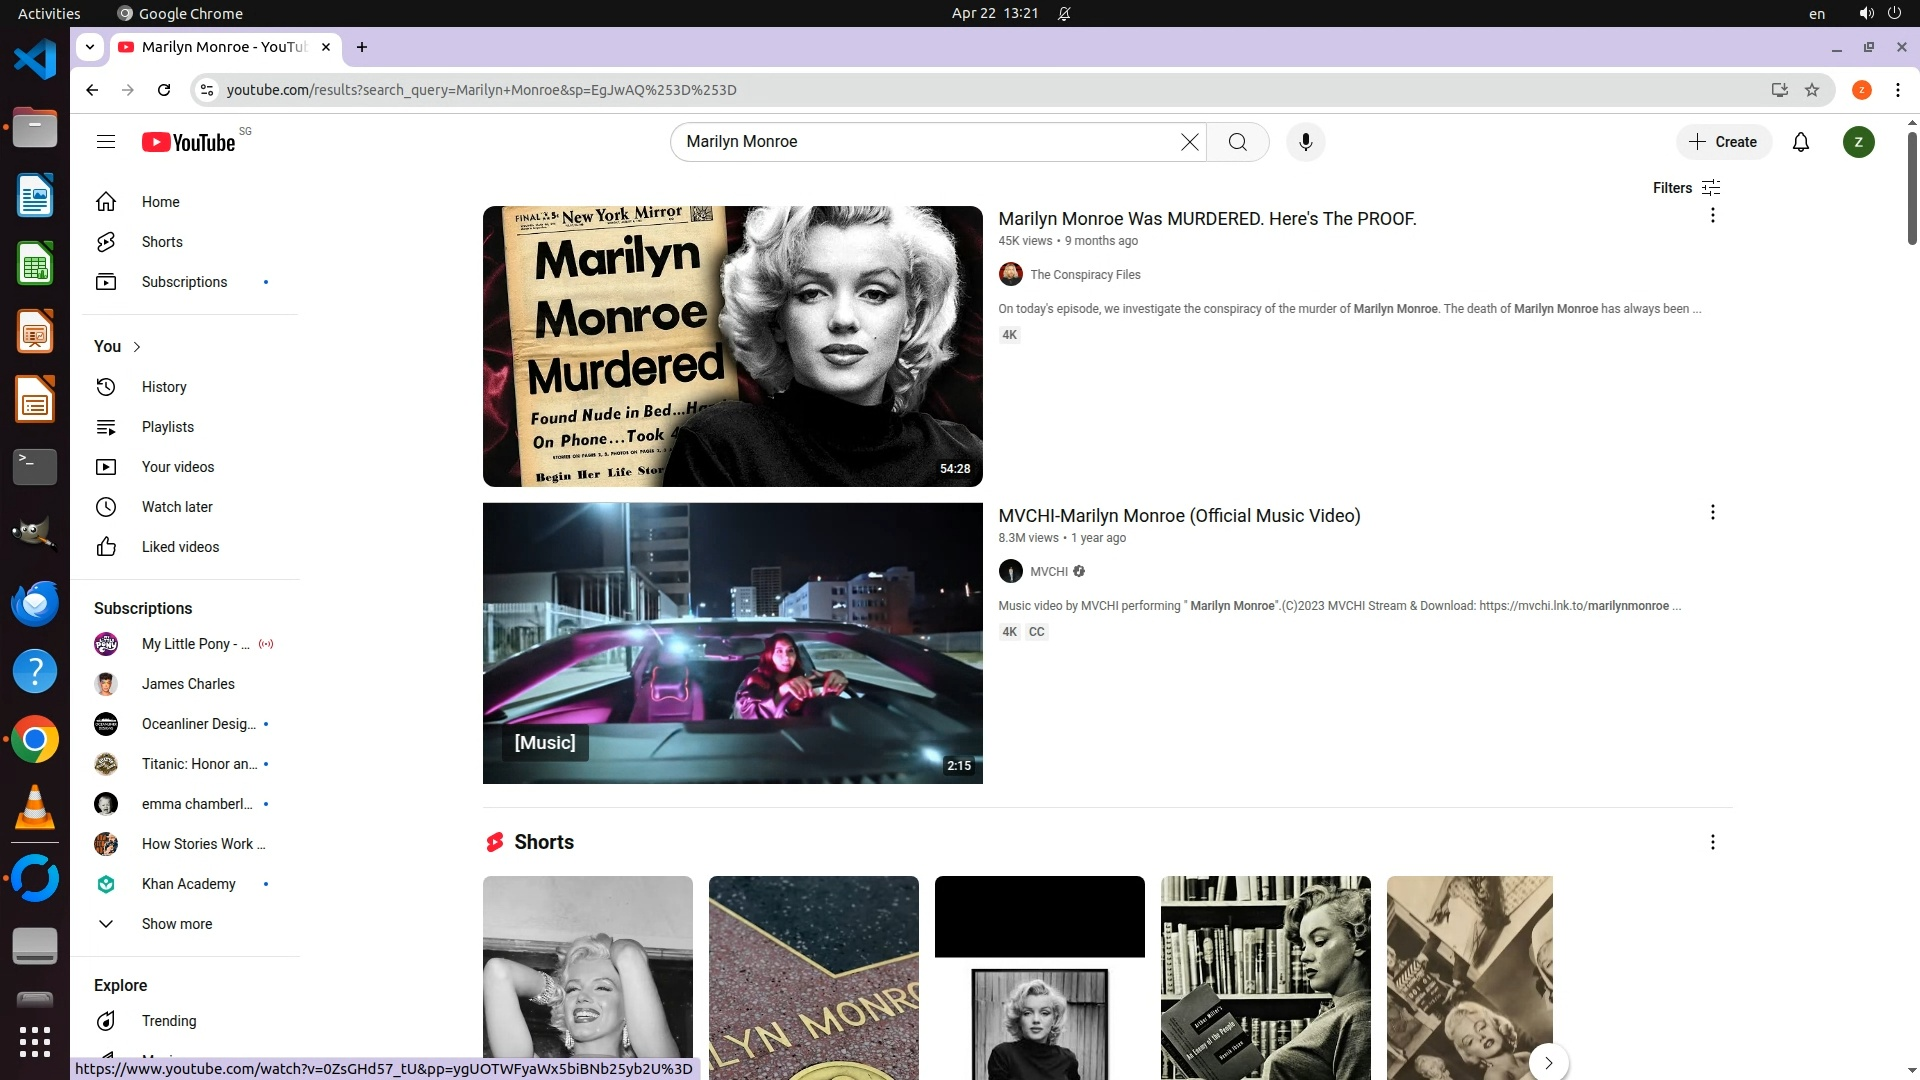The height and width of the screenshot is (1080, 1920).
Task: Expand the You section chevron
Action: (137, 347)
